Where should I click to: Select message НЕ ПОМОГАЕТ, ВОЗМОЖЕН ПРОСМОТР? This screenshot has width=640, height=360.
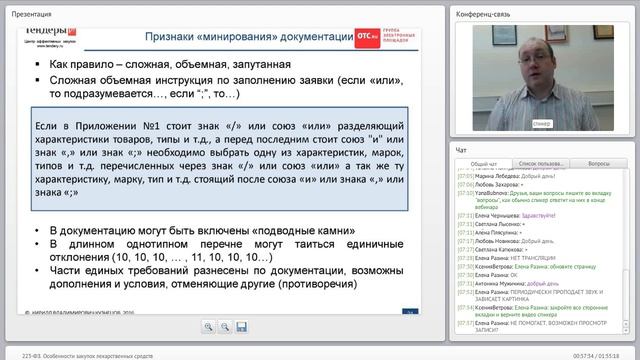point(533,326)
